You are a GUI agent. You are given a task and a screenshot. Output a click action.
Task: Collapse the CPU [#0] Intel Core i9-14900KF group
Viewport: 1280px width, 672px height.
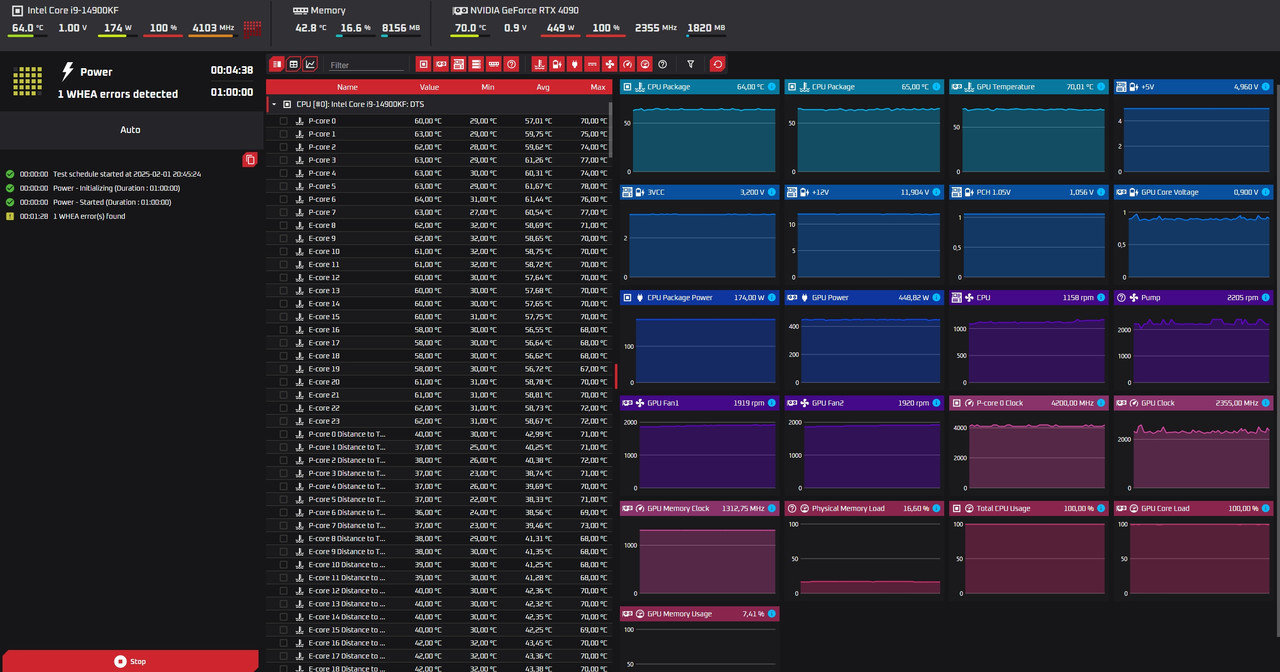coord(274,104)
